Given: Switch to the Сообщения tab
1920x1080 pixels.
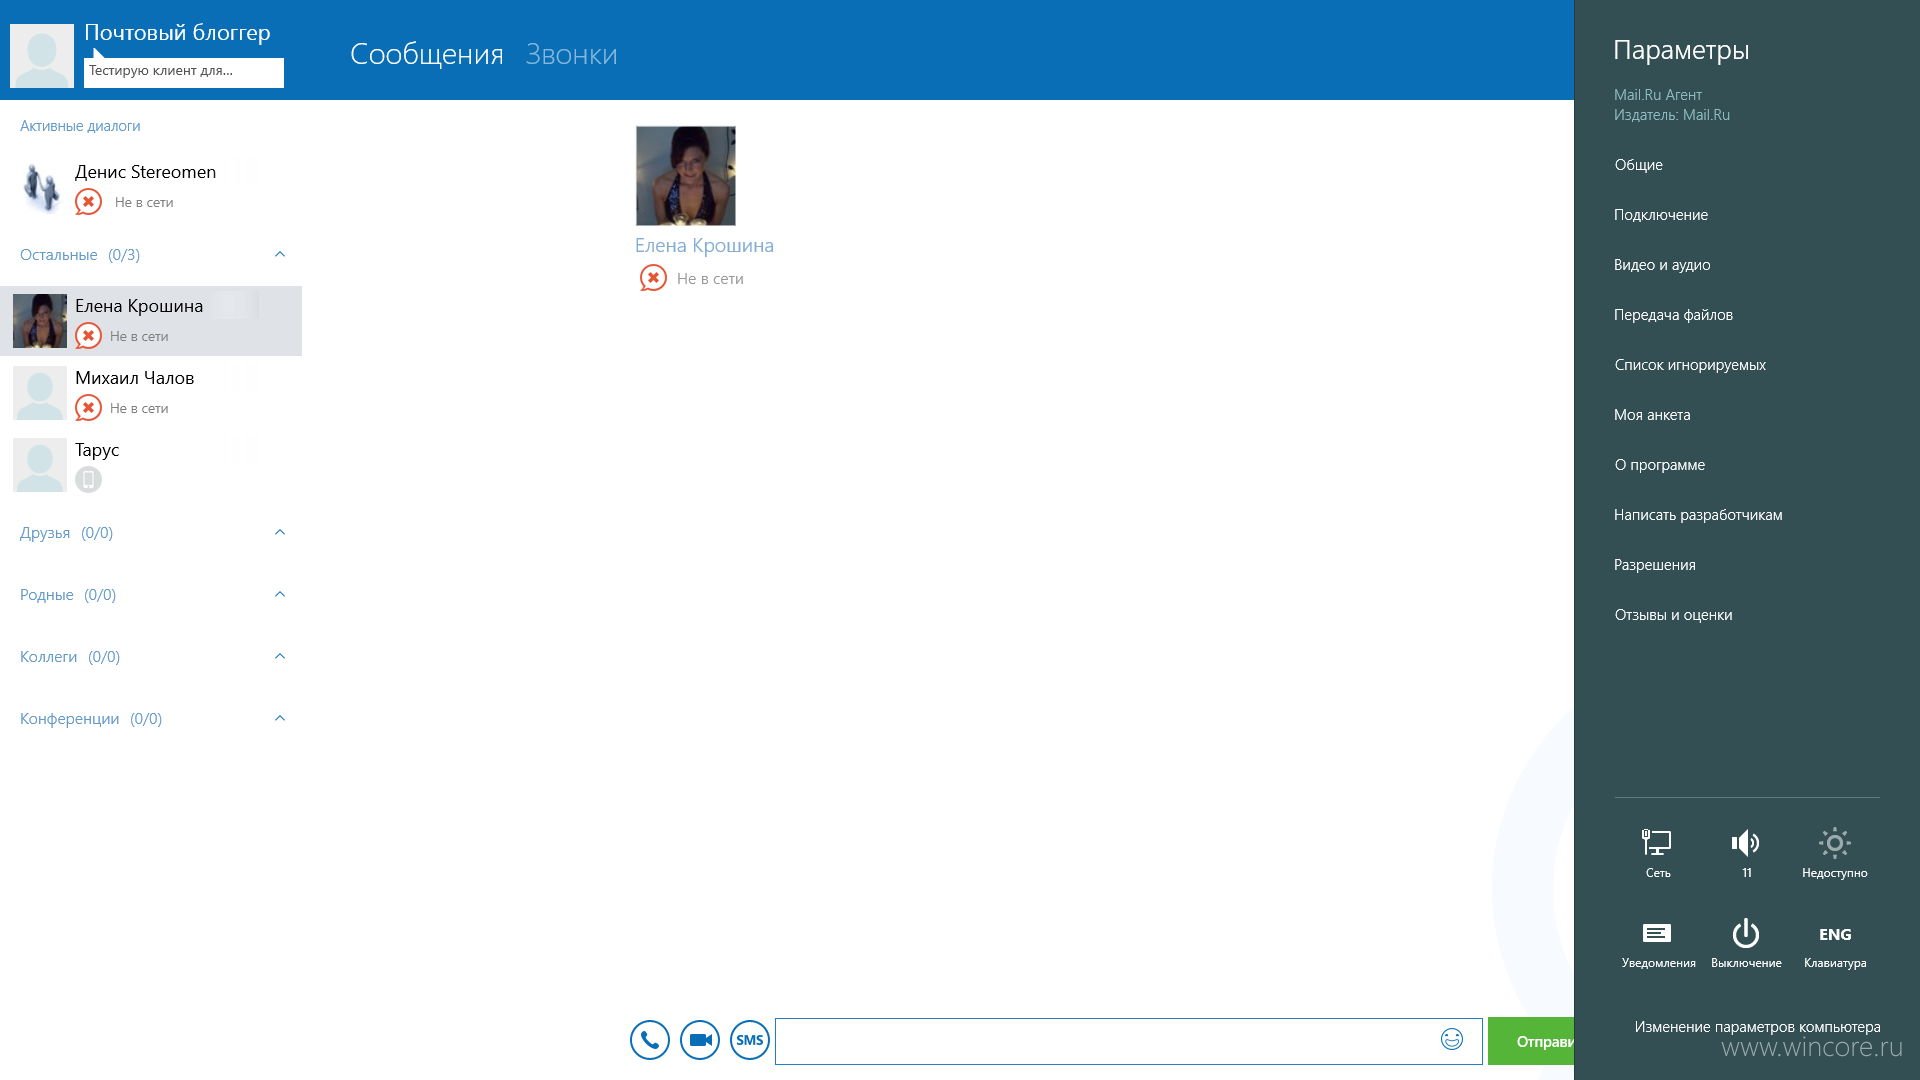Looking at the screenshot, I should [427, 54].
